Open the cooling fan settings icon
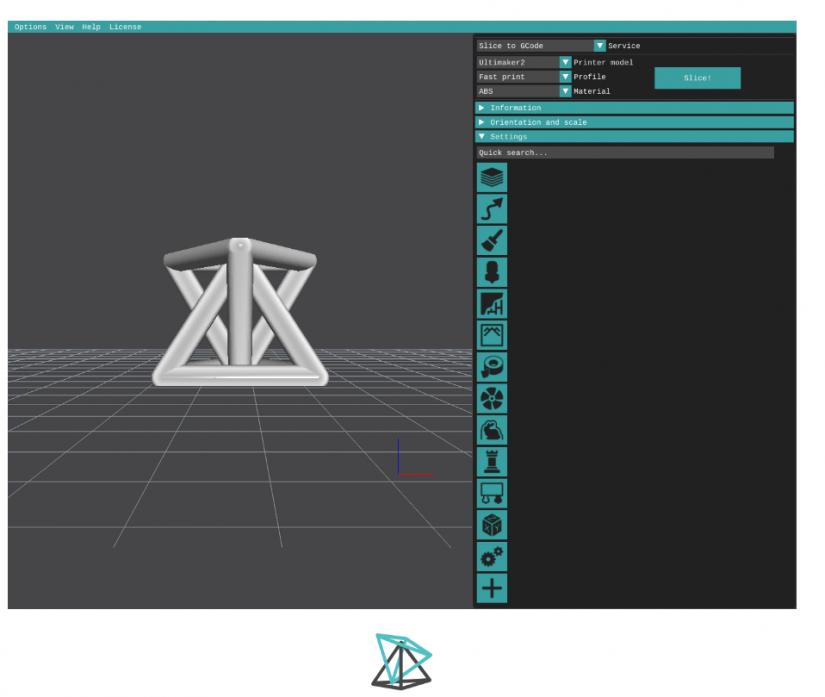 pyautogui.click(x=491, y=398)
